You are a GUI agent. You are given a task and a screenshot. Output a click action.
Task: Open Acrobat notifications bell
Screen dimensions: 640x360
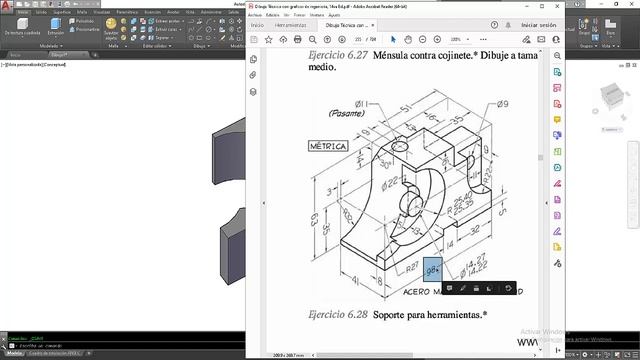508,25
